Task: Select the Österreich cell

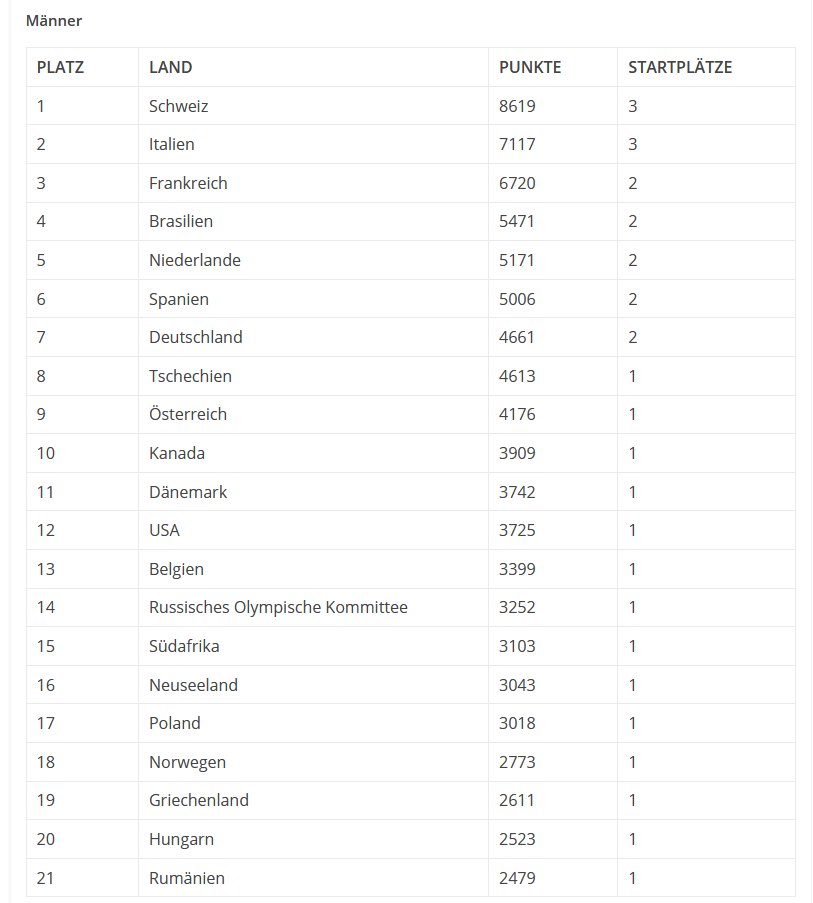Action: pyautogui.click(x=188, y=414)
